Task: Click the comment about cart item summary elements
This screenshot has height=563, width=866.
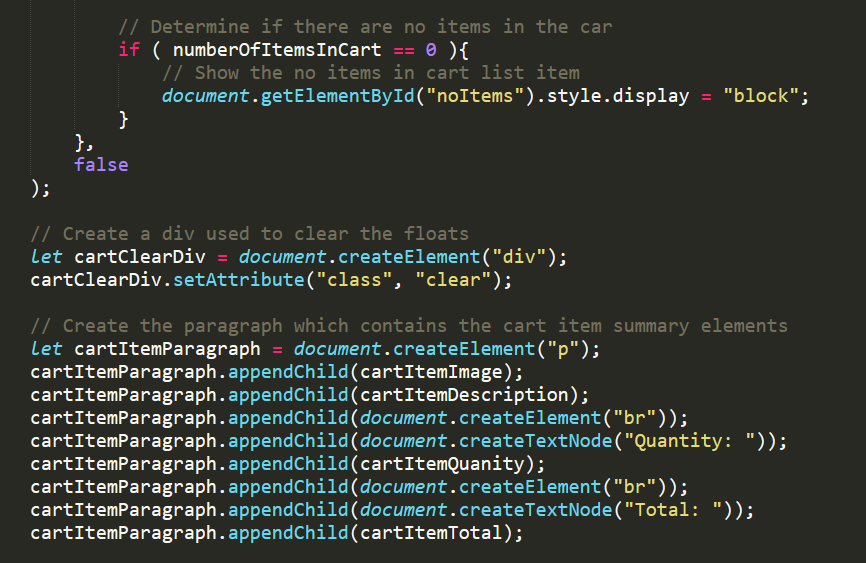Action: (x=409, y=326)
